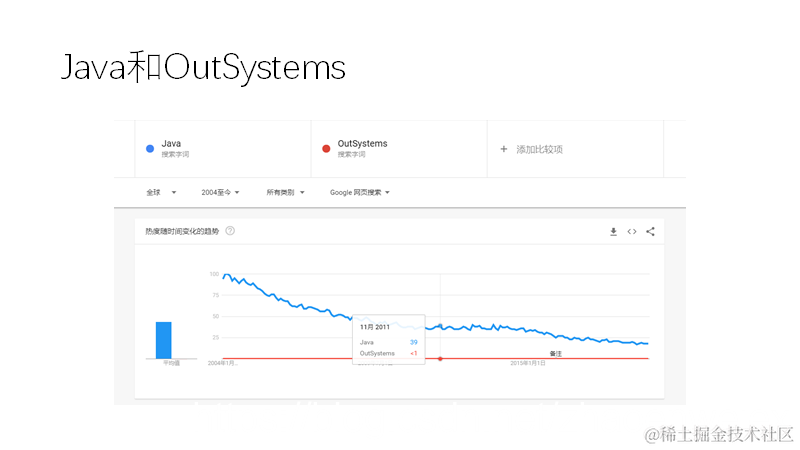Open the 所有类别 category dropdown
Image resolution: width=800 pixels, height=450 pixels.
tap(285, 192)
